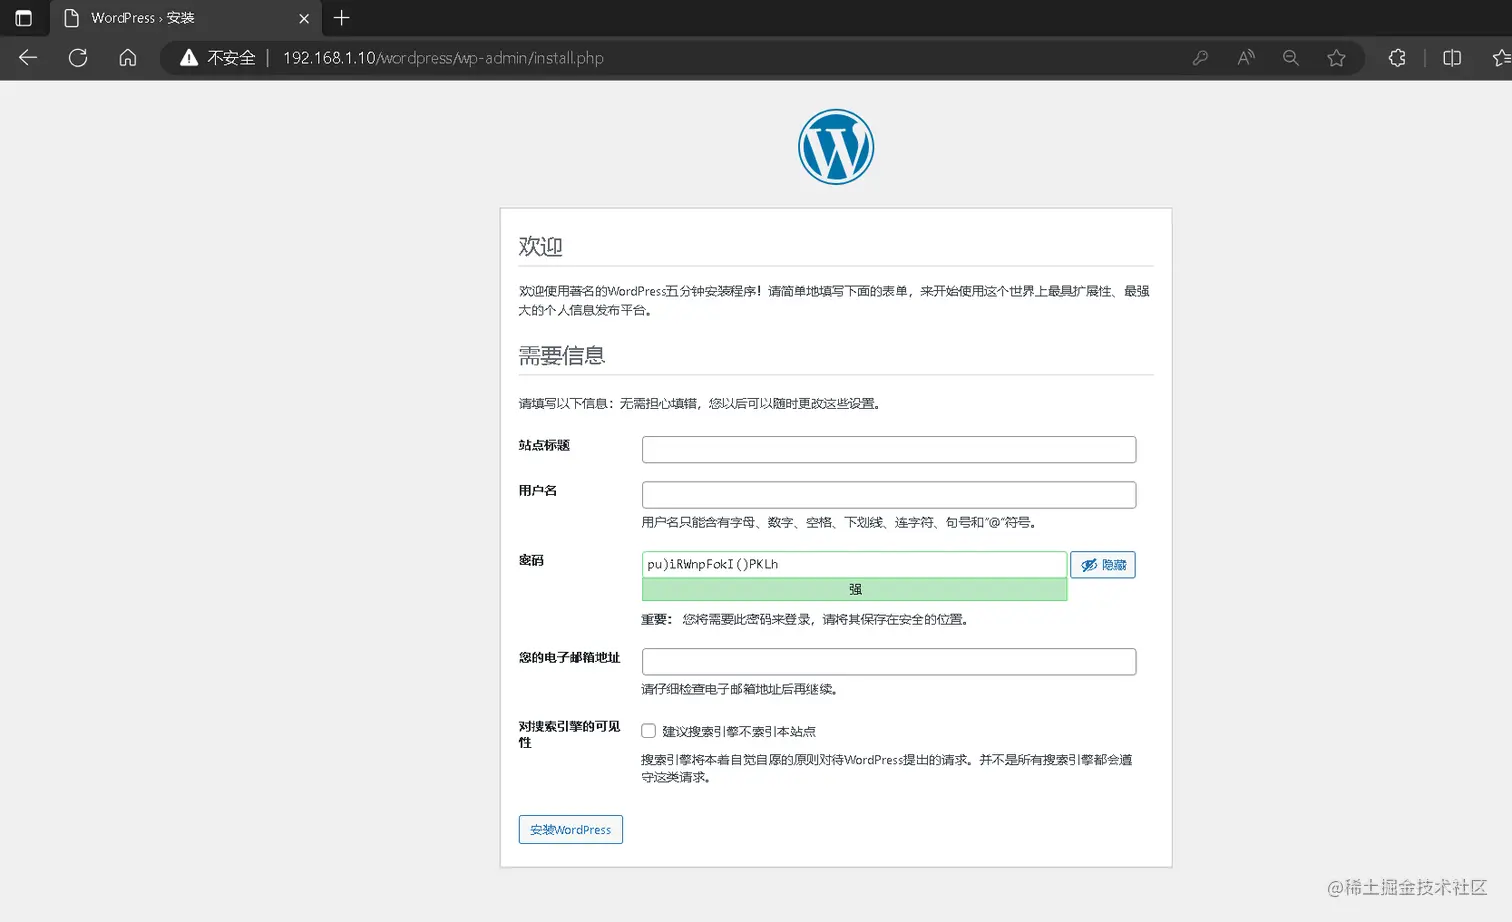This screenshot has height=922, width=1512.
Task: Focus the 您的电子邮箱地址 input field
Action: pos(889,661)
